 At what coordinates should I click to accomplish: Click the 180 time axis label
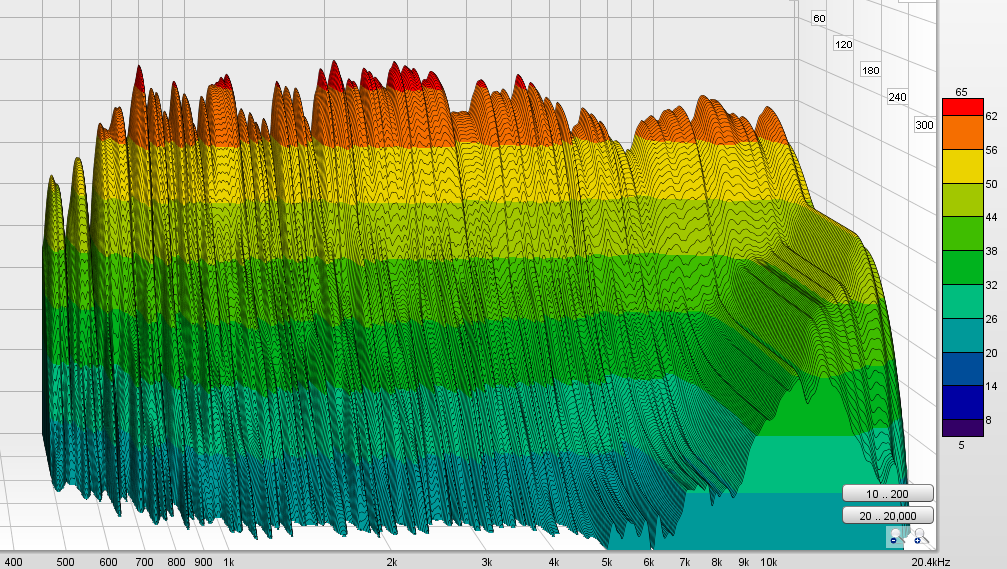871,71
